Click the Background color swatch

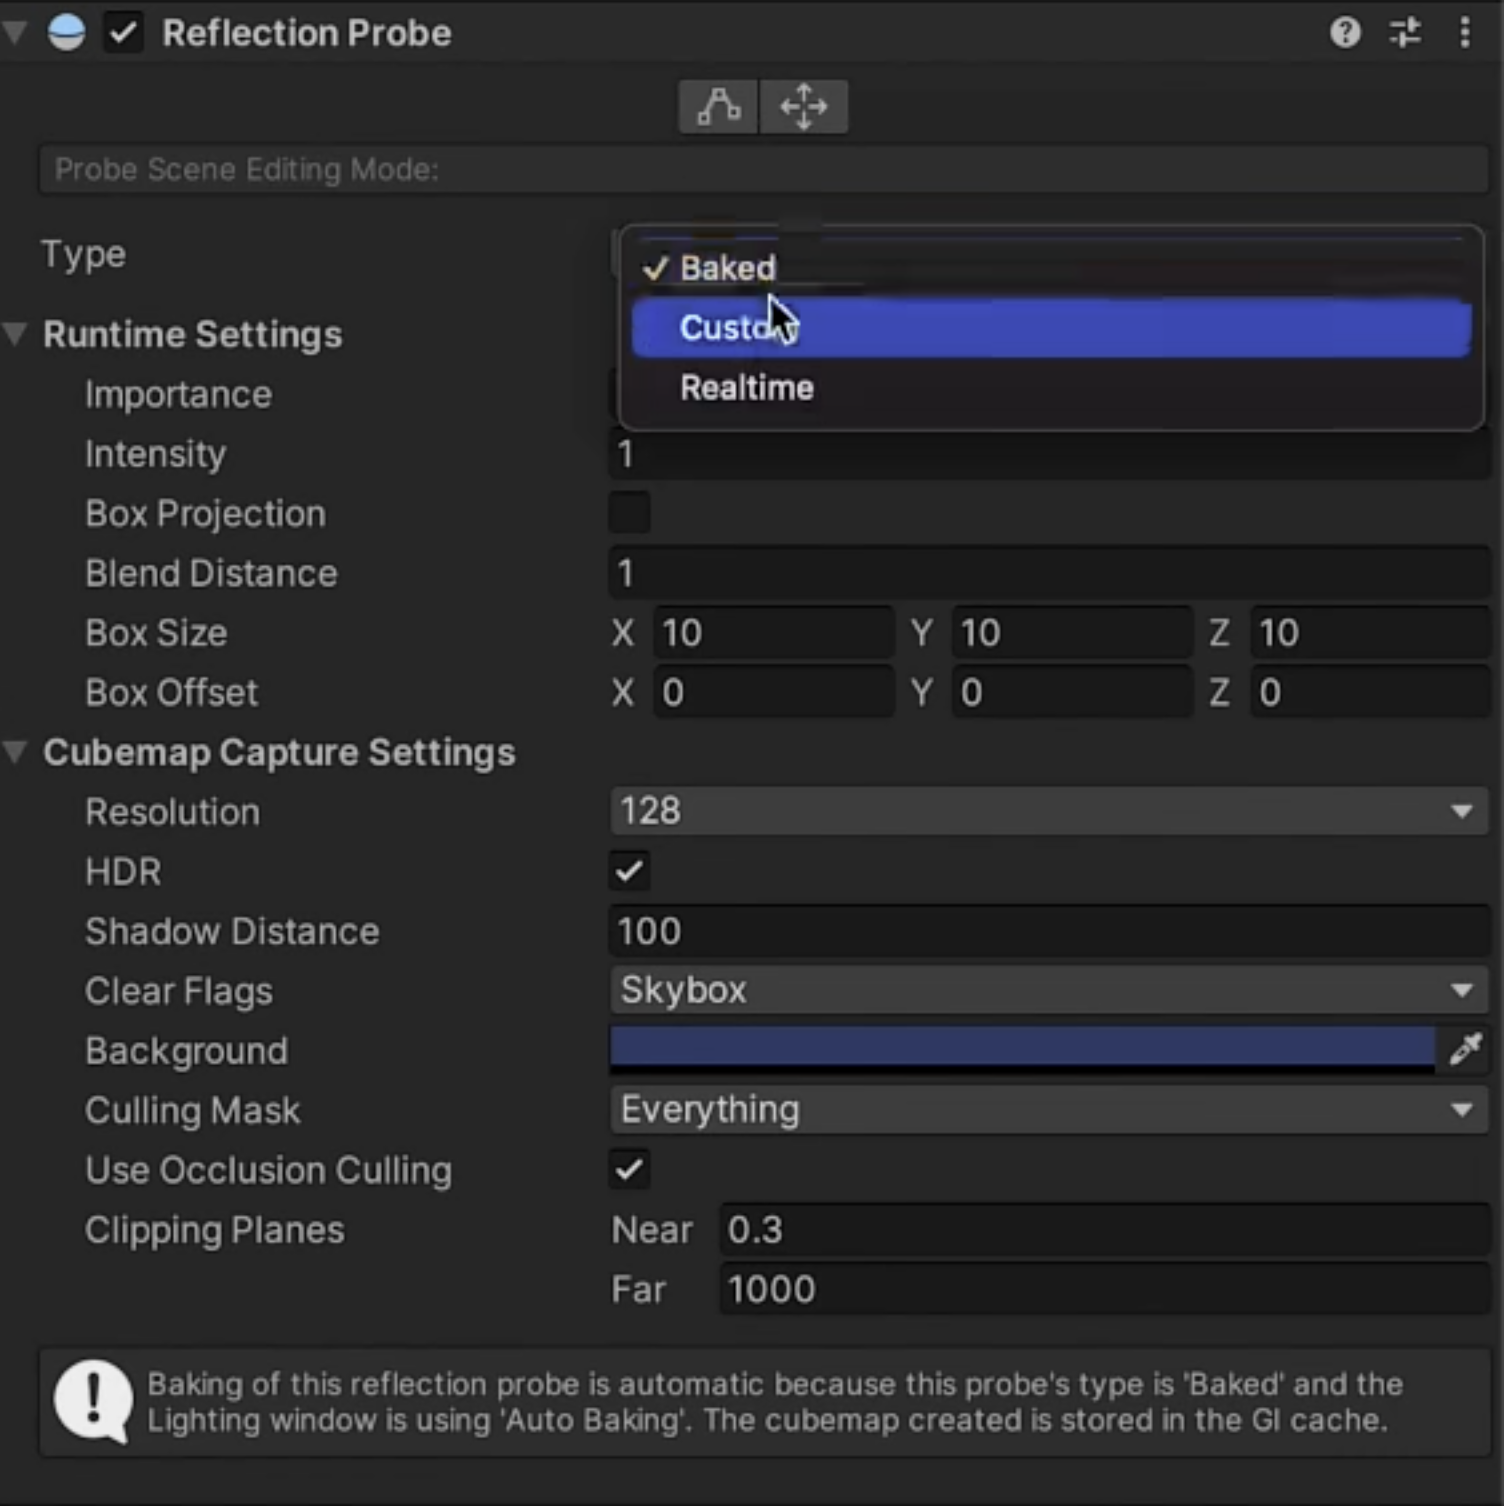[x=1021, y=1049]
